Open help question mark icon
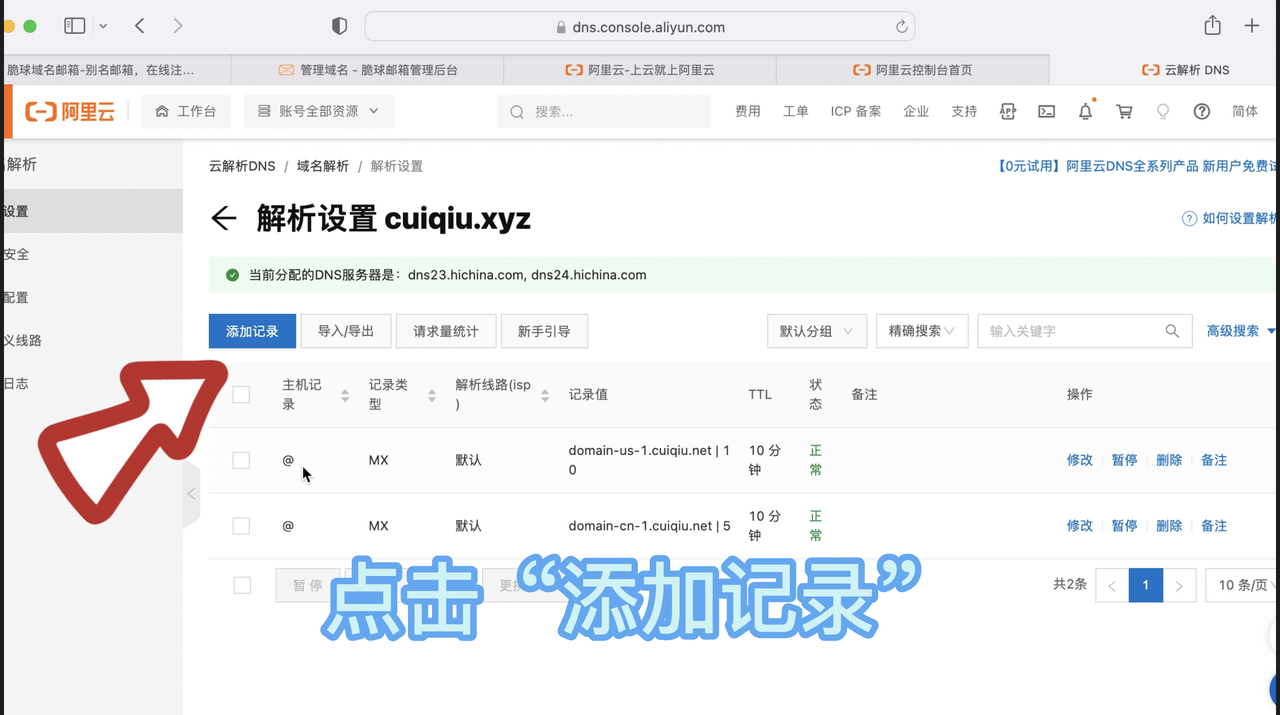Image resolution: width=1280 pixels, height=715 pixels. (1202, 111)
